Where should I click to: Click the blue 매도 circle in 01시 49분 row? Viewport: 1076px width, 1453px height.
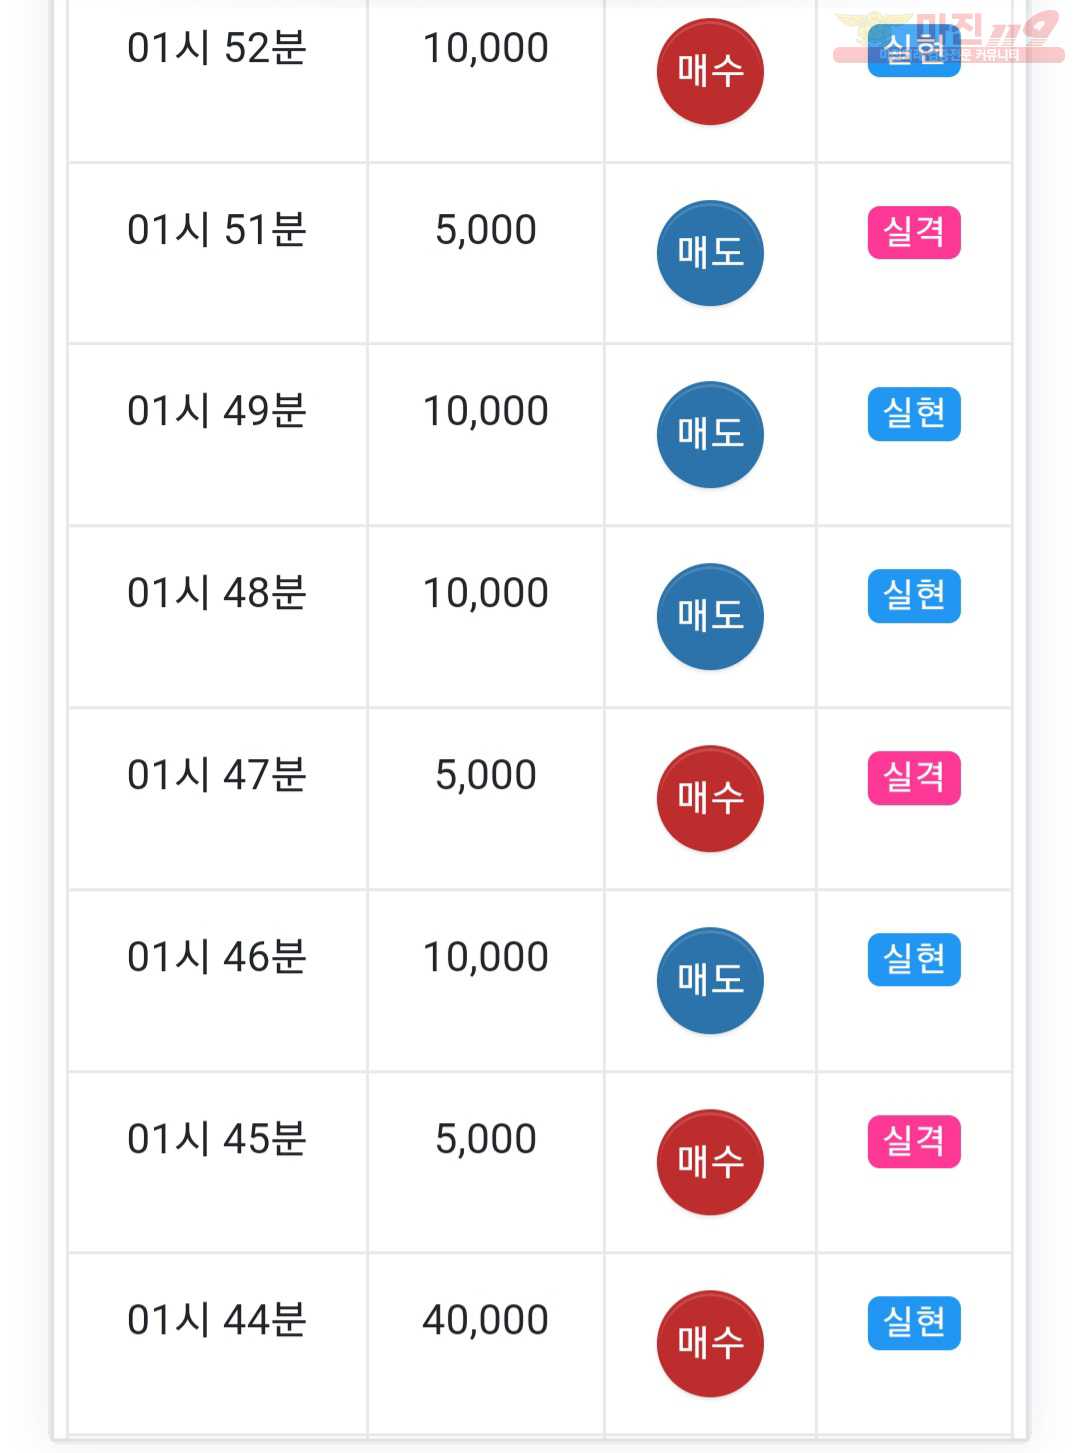pos(710,434)
